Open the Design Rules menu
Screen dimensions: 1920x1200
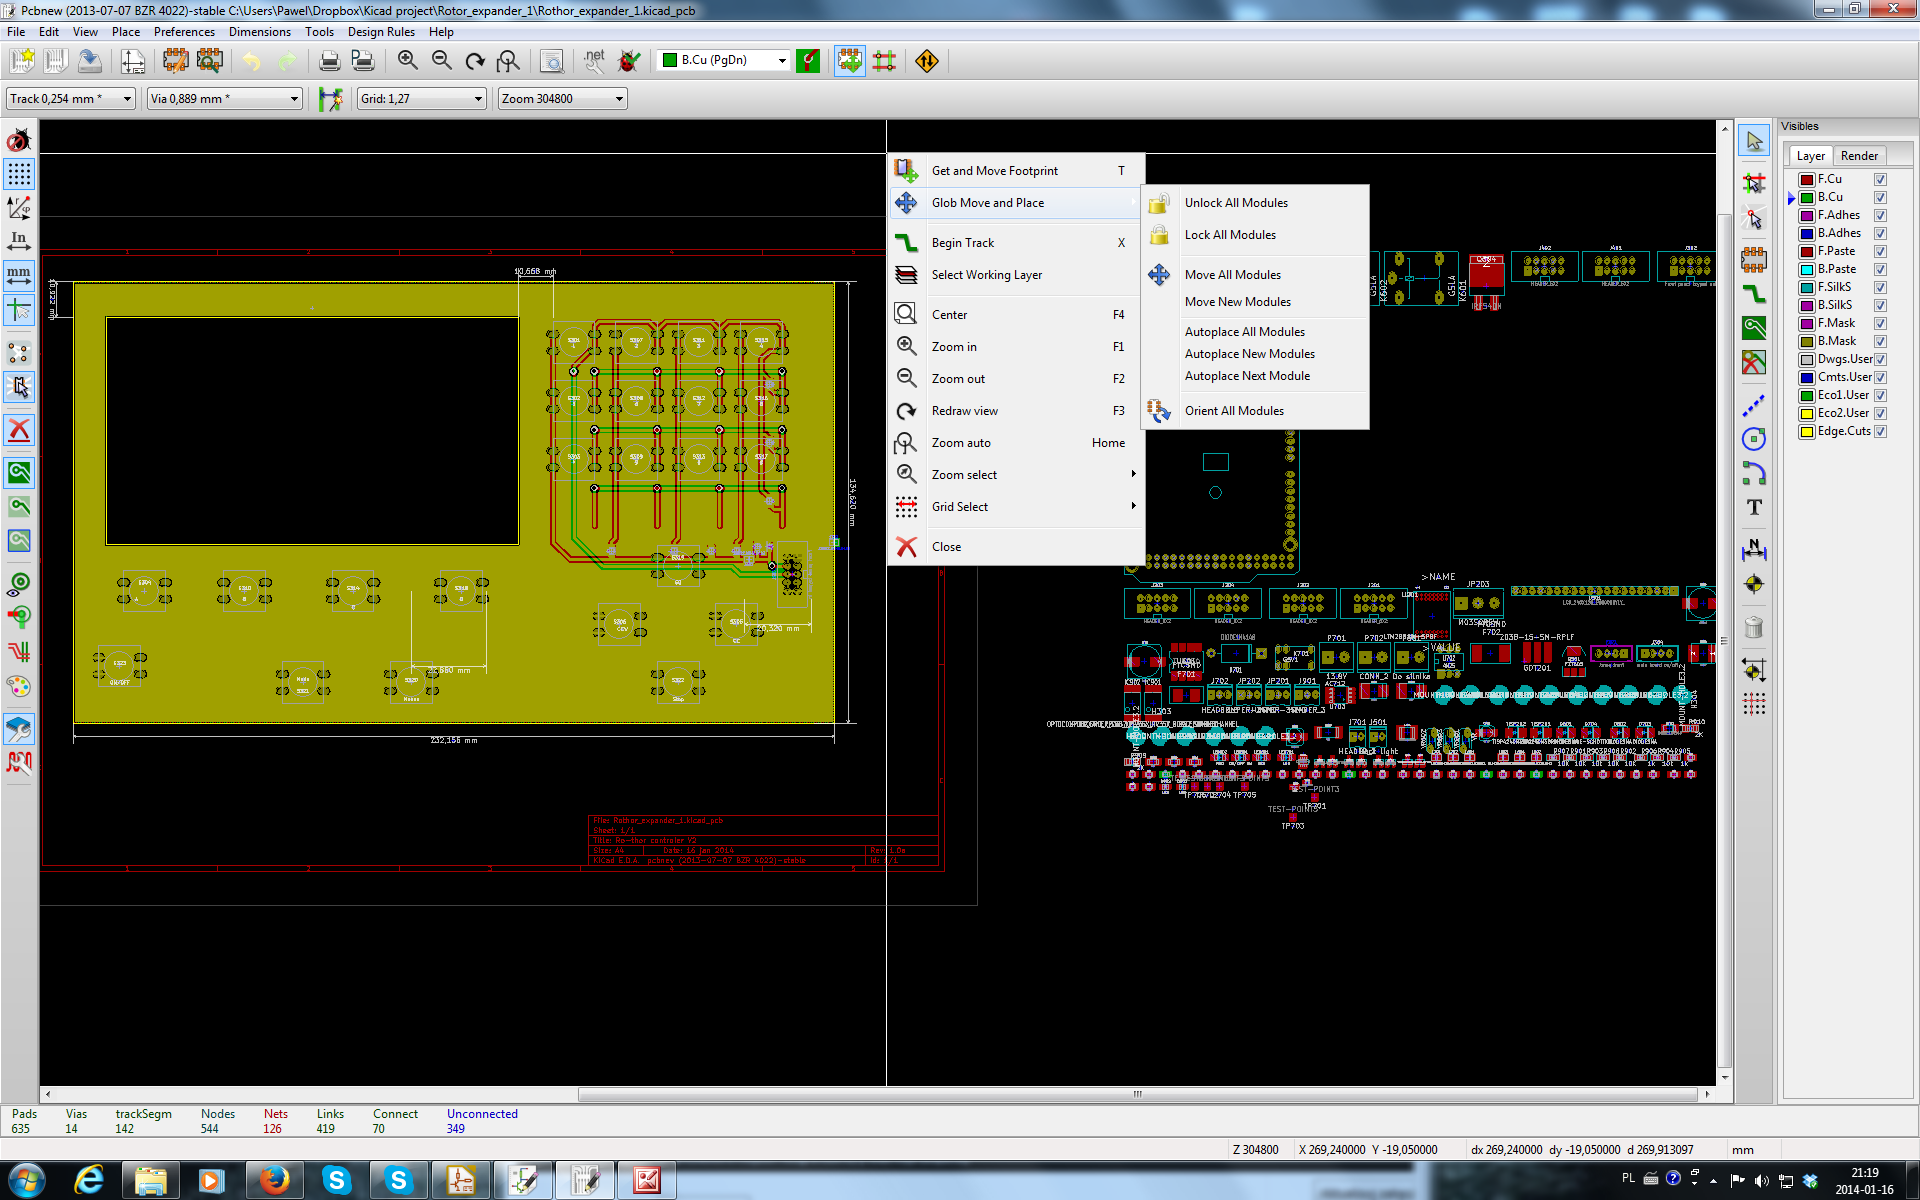pyautogui.click(x=380, y=32)
